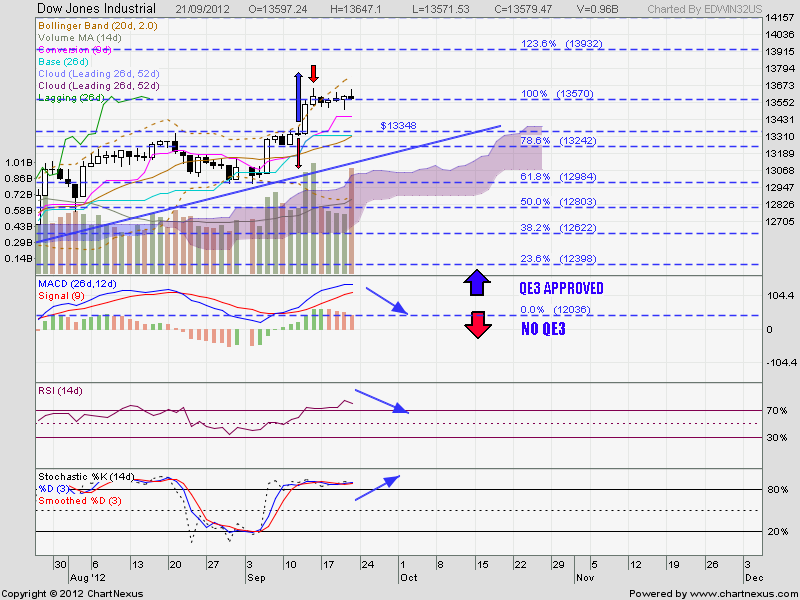Click the 'Dec' month label
The height and width of the screenshot is (600, 800).
pos(754,577)
